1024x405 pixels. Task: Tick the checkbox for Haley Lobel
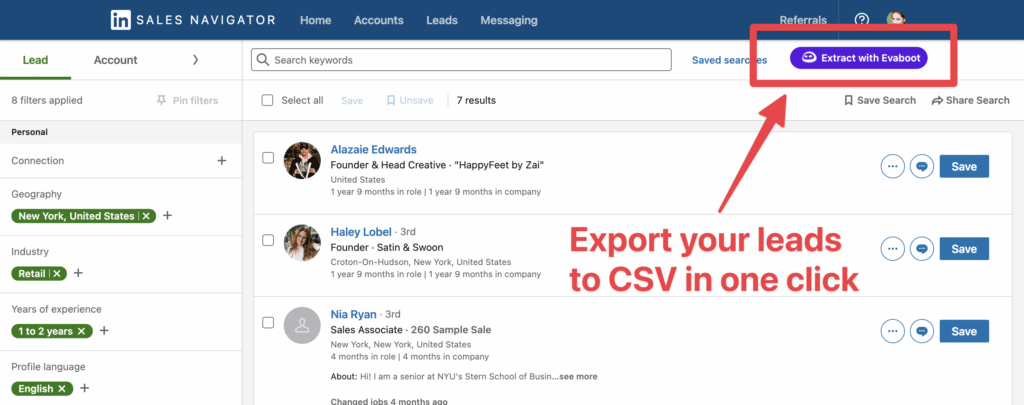click(268, 240)
